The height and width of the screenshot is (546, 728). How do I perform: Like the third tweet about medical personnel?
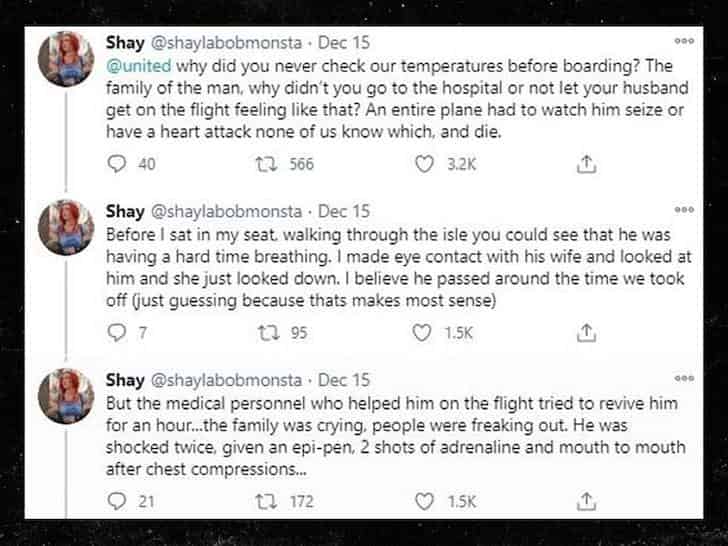pos(425,500)
